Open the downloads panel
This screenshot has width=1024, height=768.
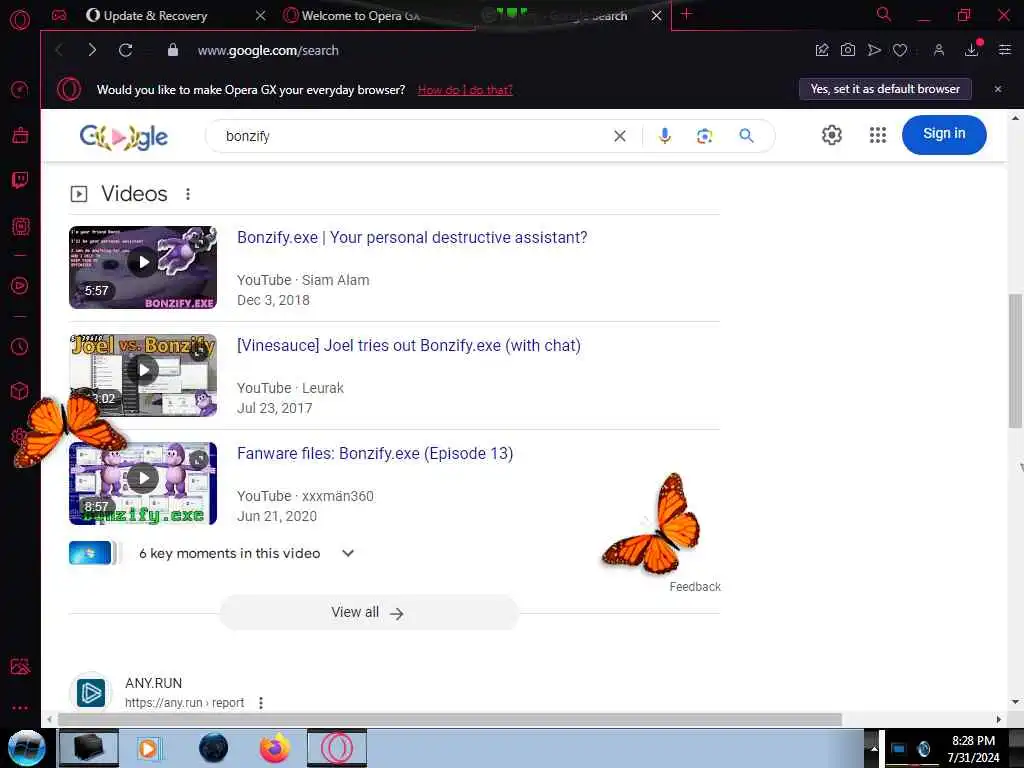pos(972,50)
